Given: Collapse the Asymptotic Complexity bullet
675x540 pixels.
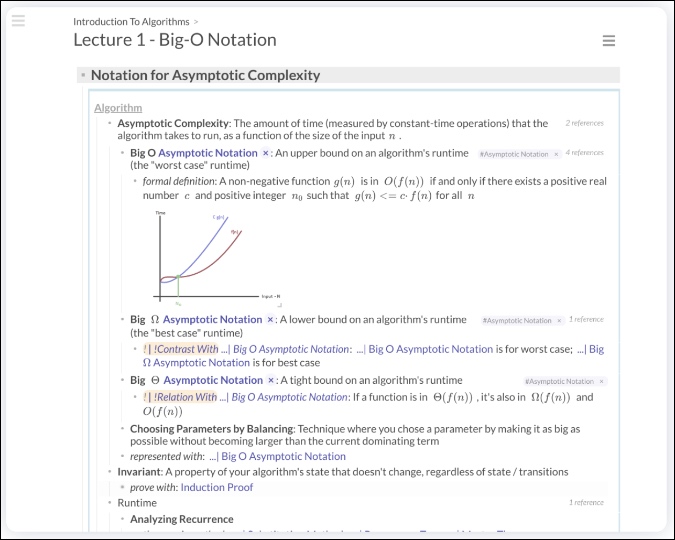Looking at the screenshot, I should [110, 124].
